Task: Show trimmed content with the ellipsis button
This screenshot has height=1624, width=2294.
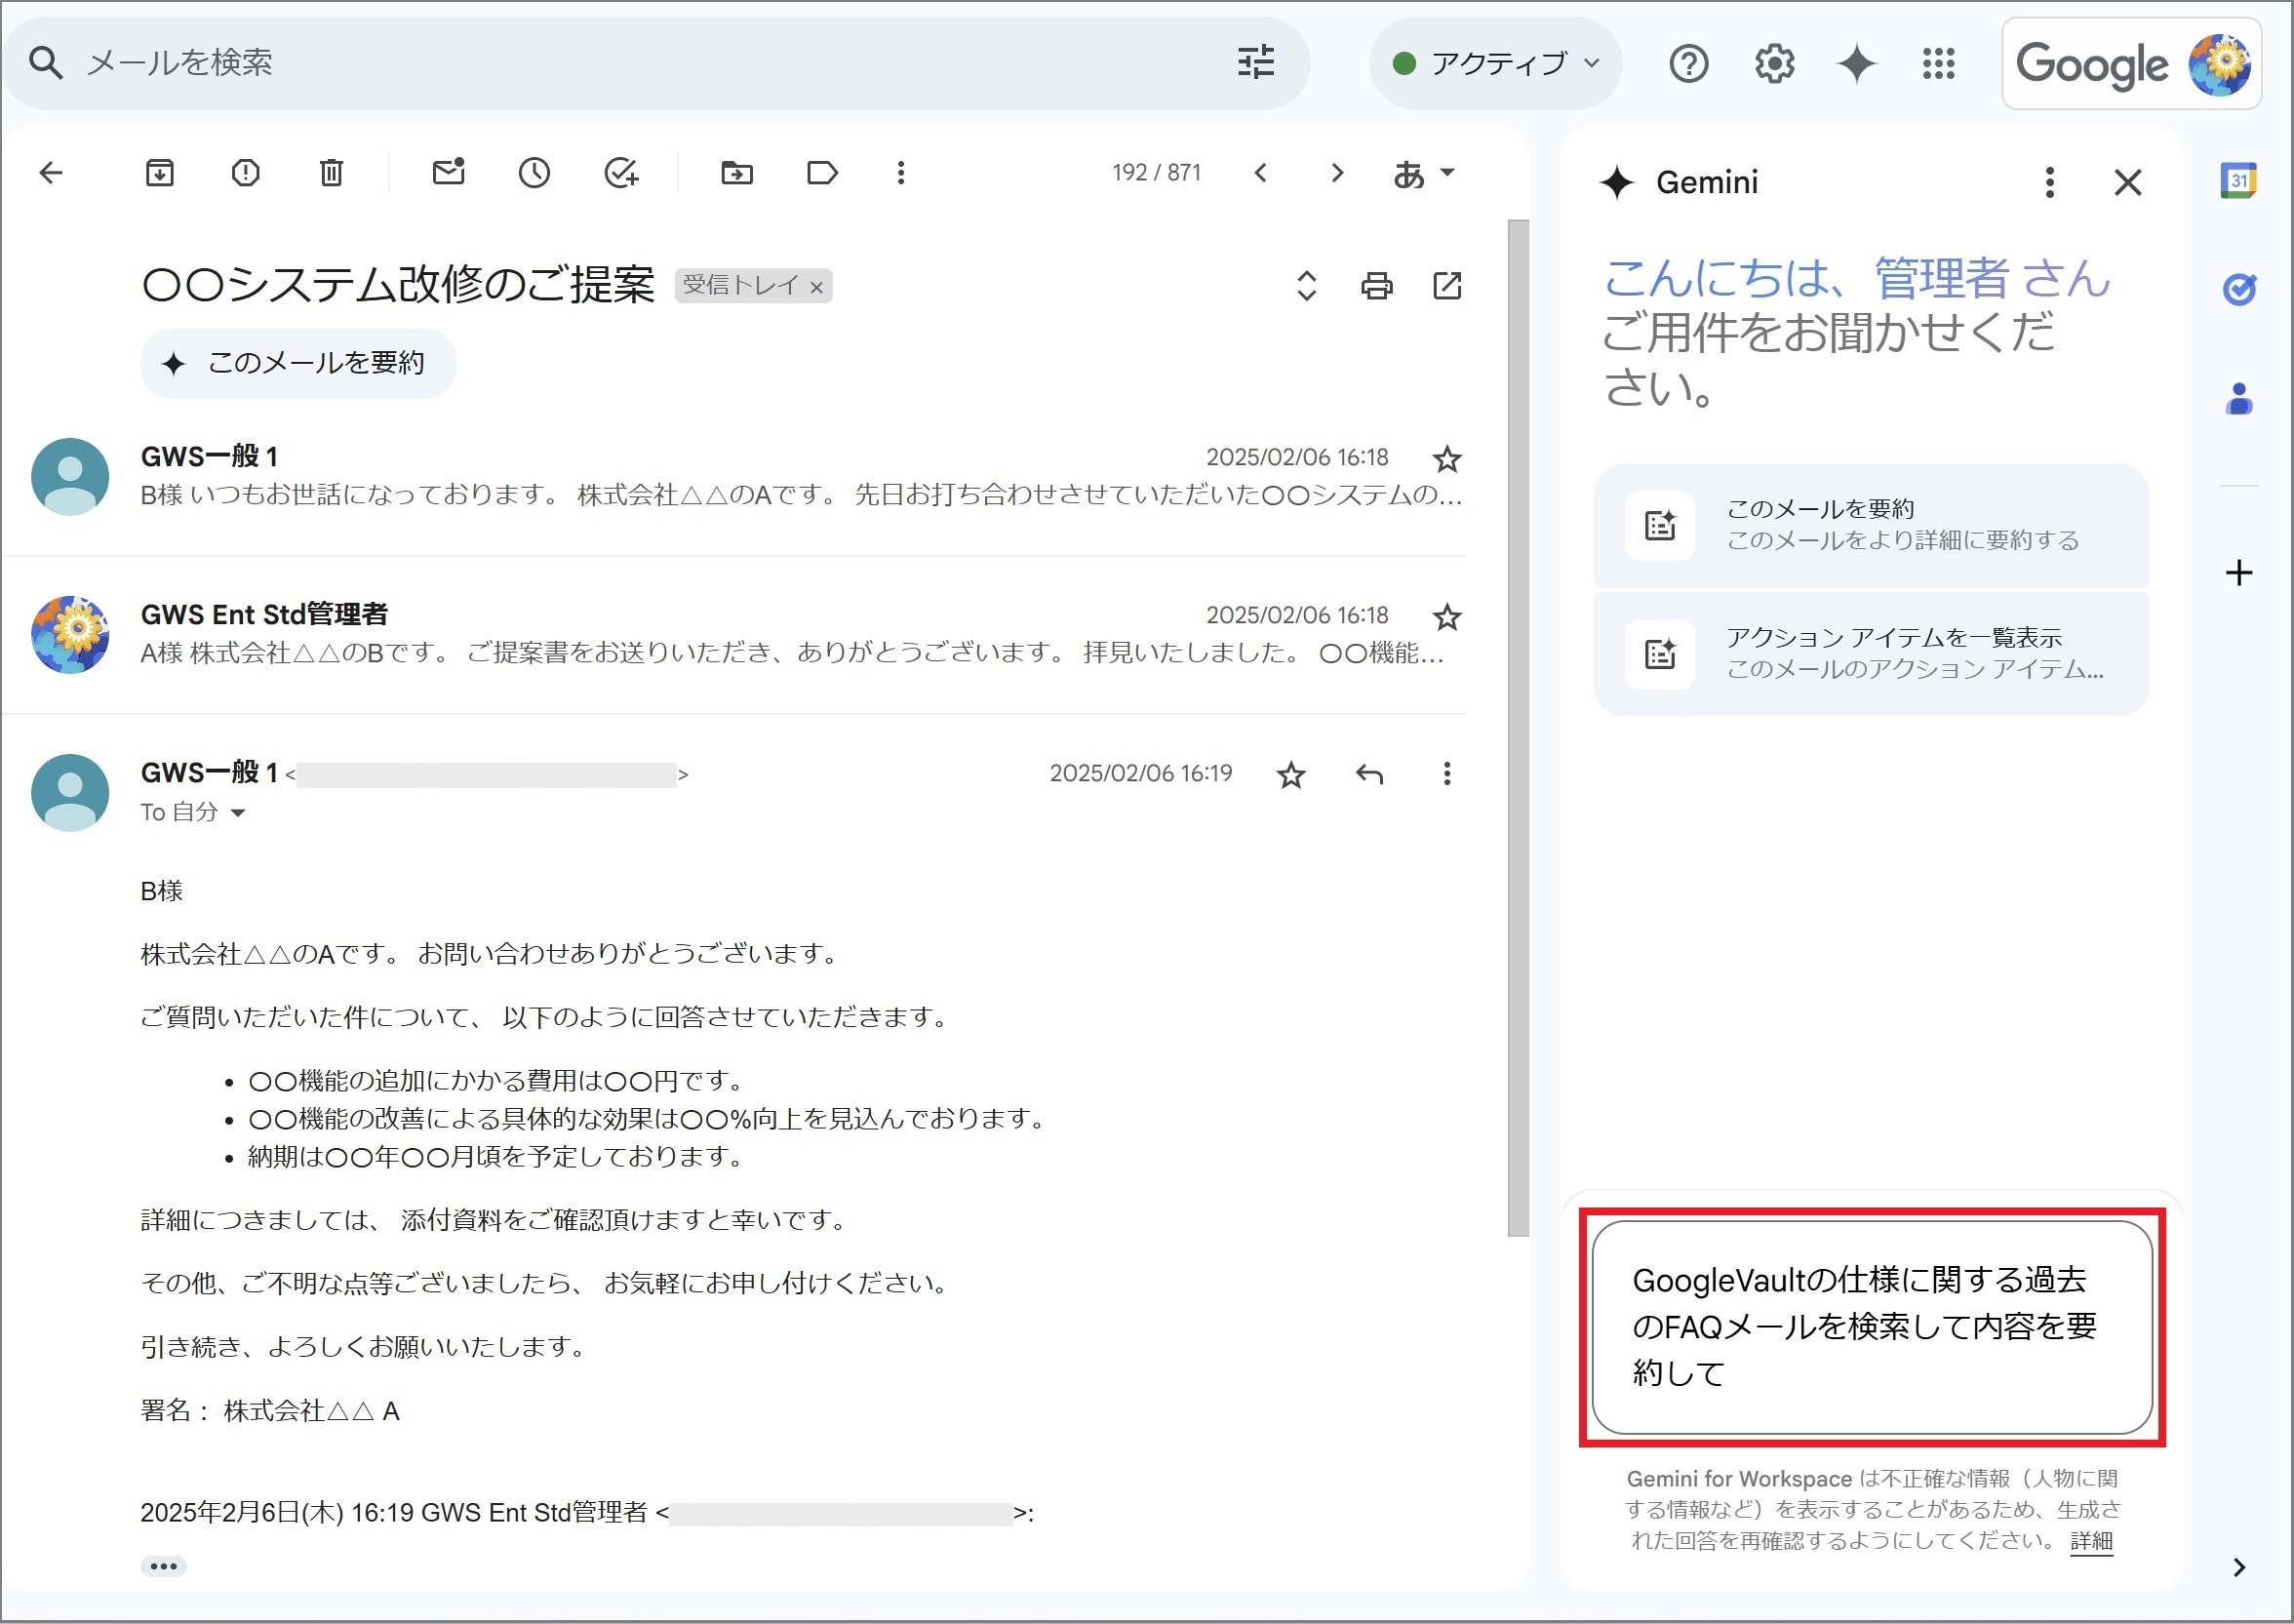Action: (x=163, y=1566)
